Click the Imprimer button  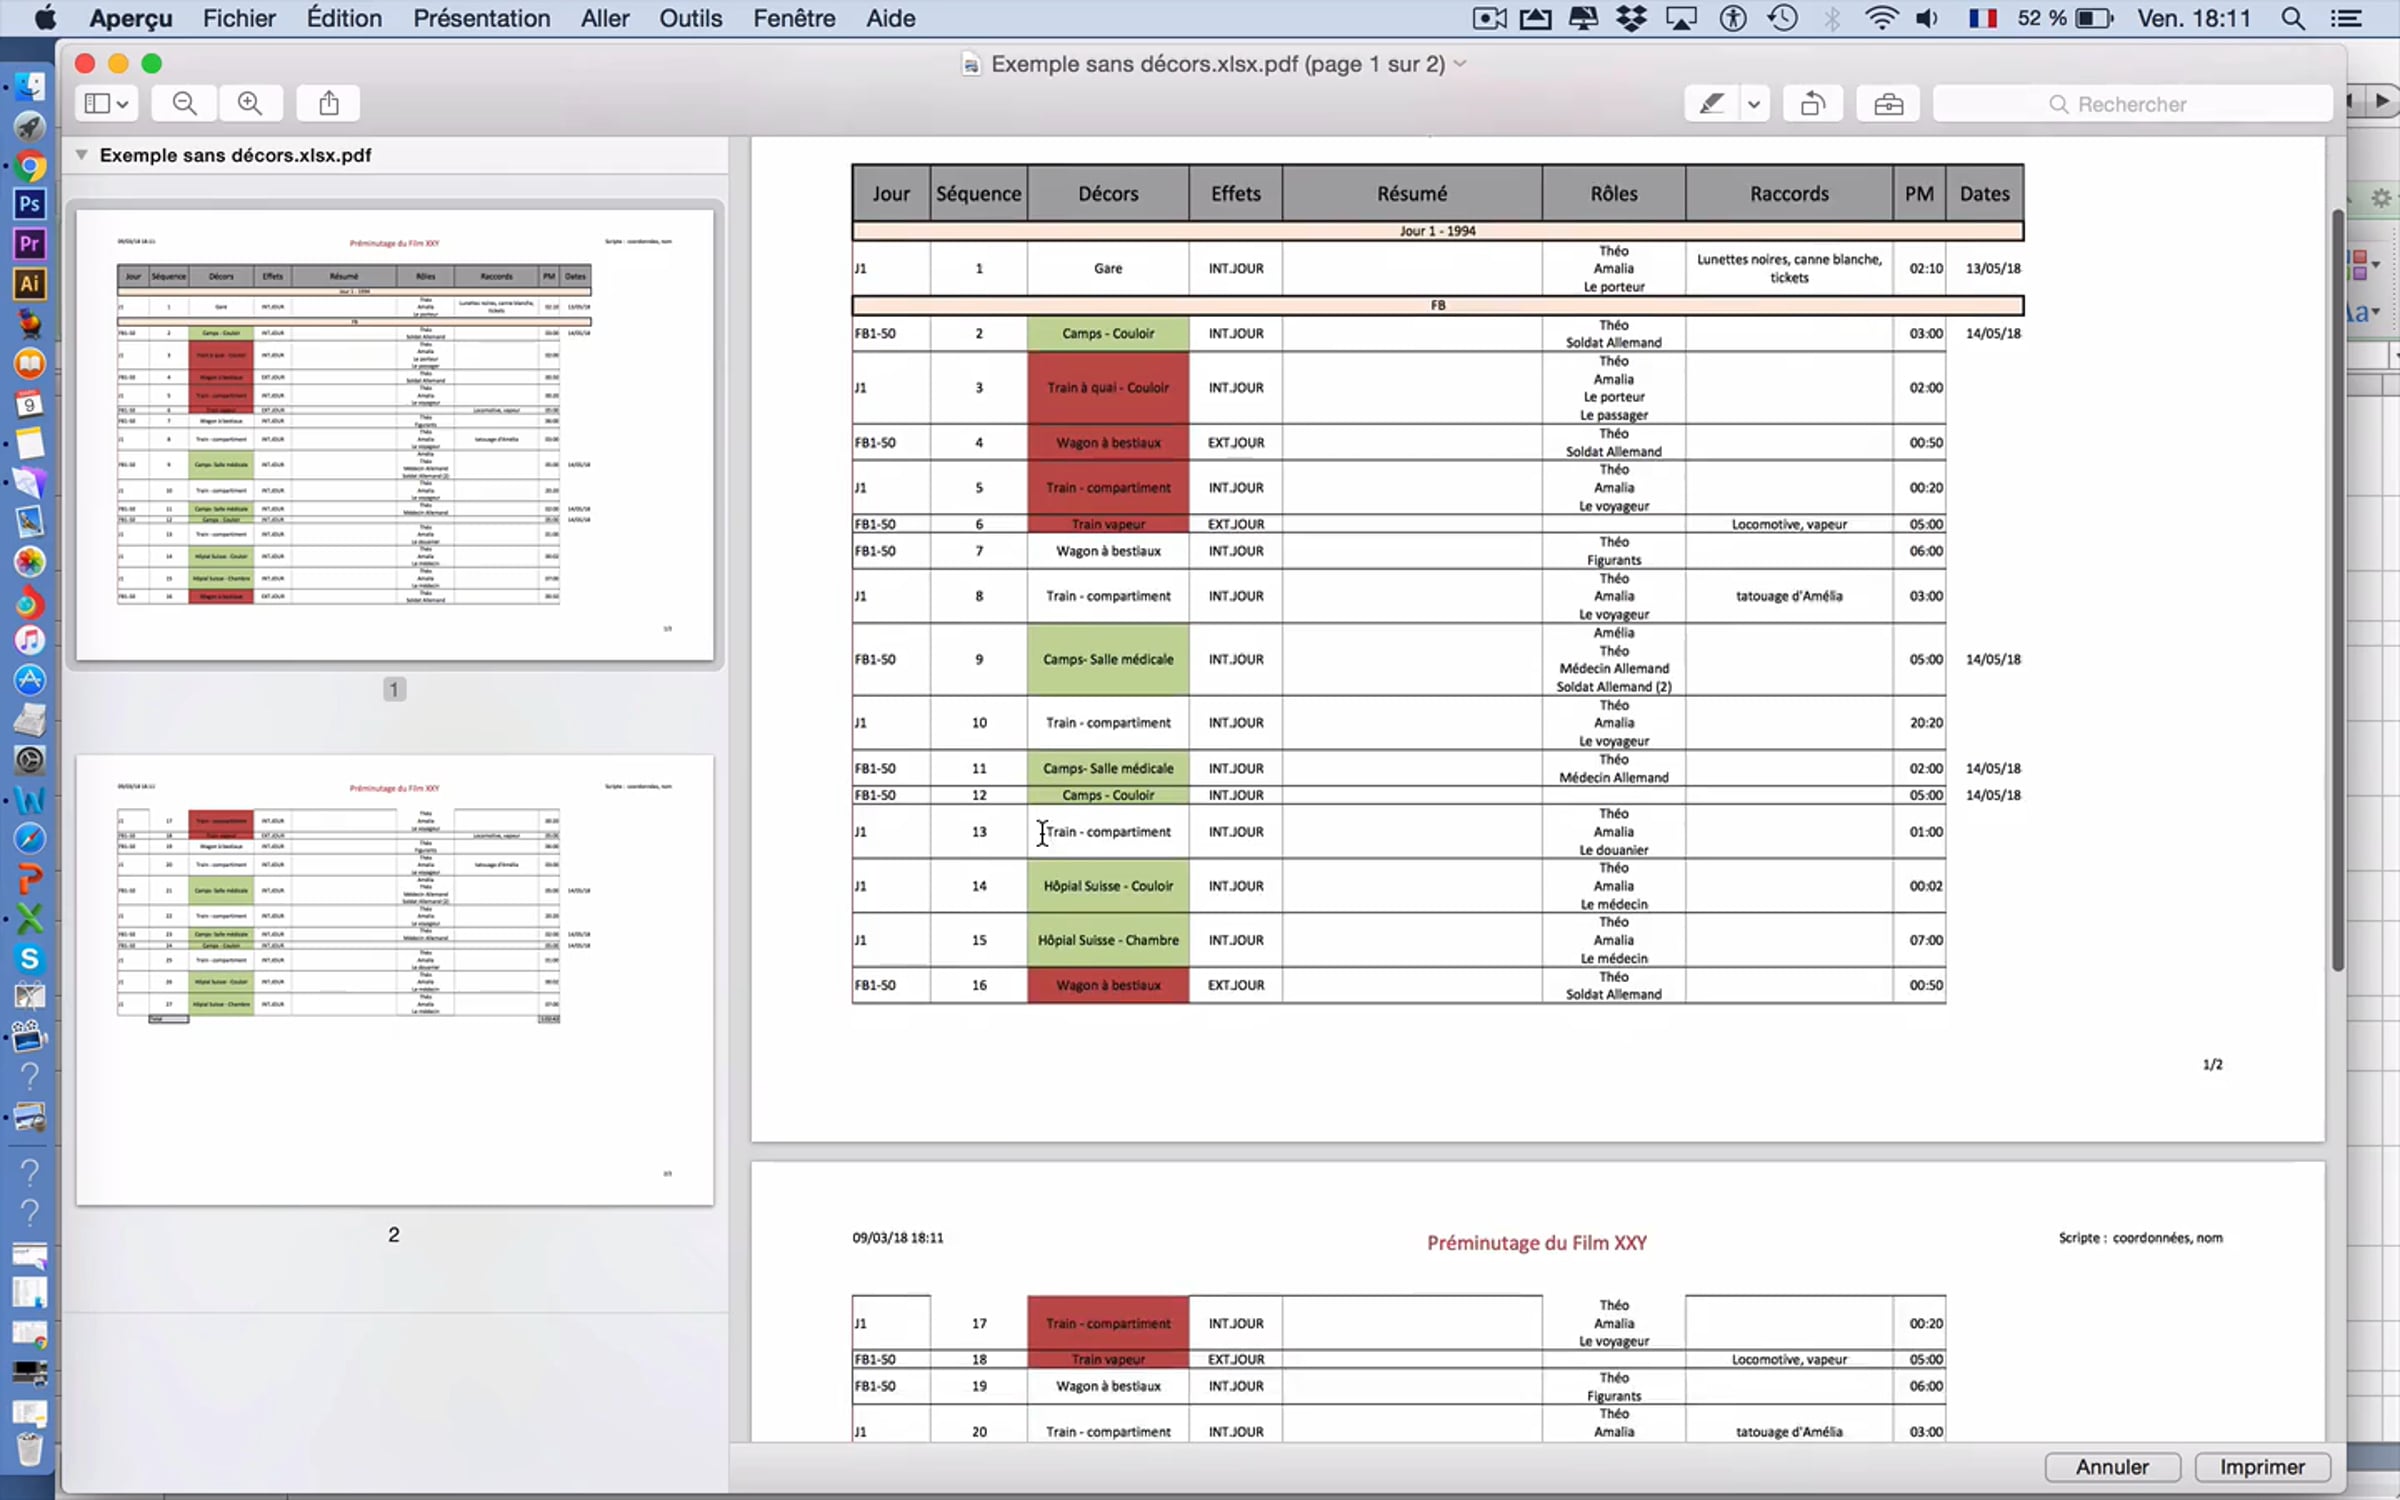click(2263, 1467)
